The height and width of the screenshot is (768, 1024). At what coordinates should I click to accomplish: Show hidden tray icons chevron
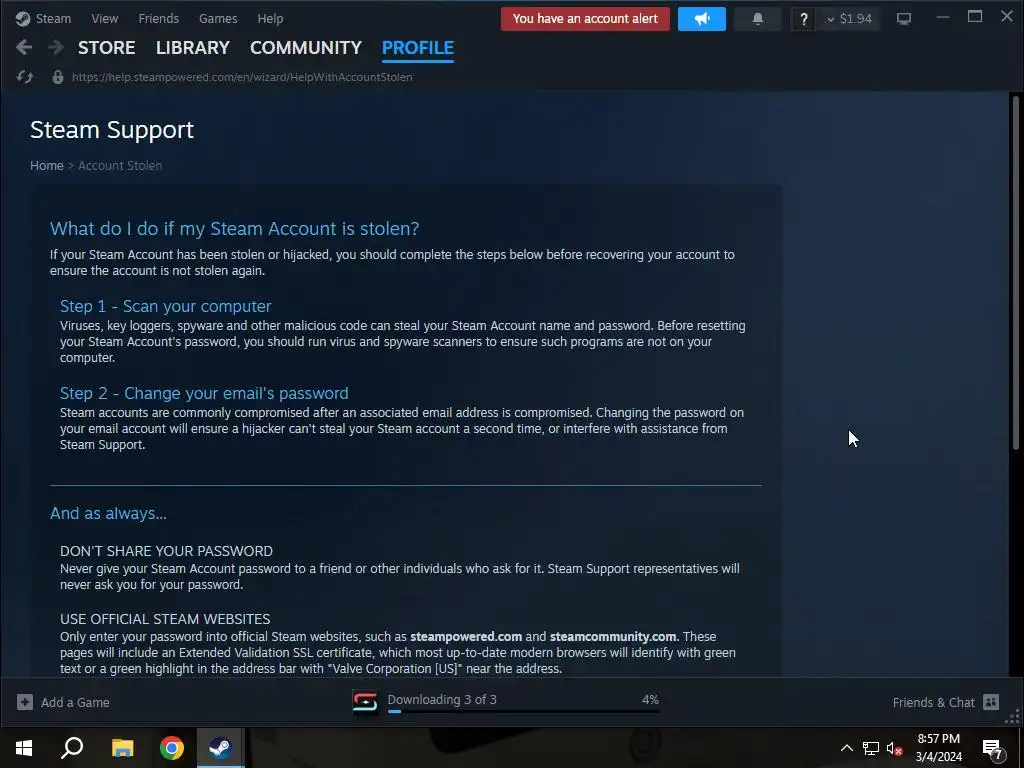(x=846, y=748)
